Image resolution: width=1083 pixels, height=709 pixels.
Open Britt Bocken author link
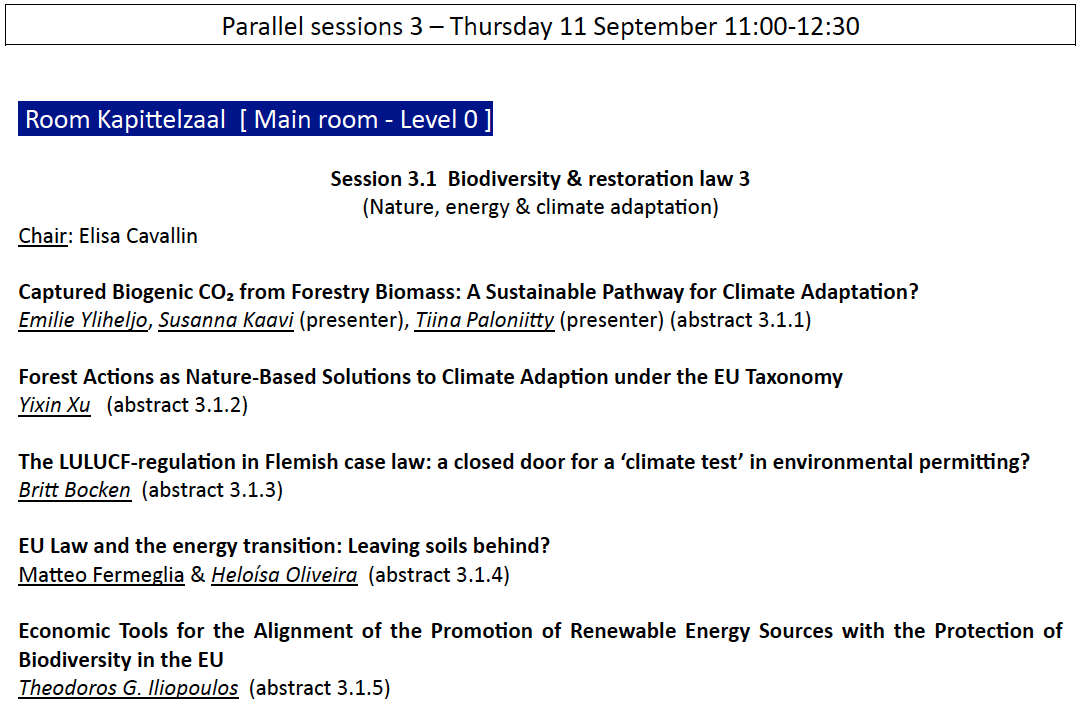74,490
